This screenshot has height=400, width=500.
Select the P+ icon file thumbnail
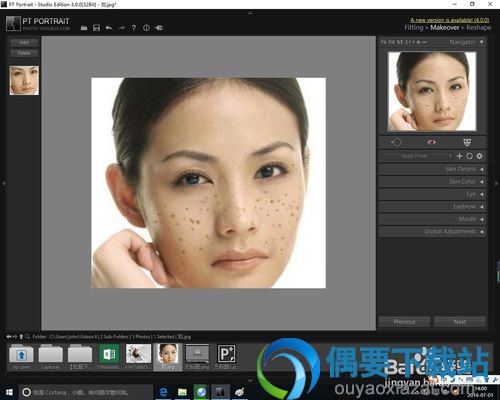226,357
